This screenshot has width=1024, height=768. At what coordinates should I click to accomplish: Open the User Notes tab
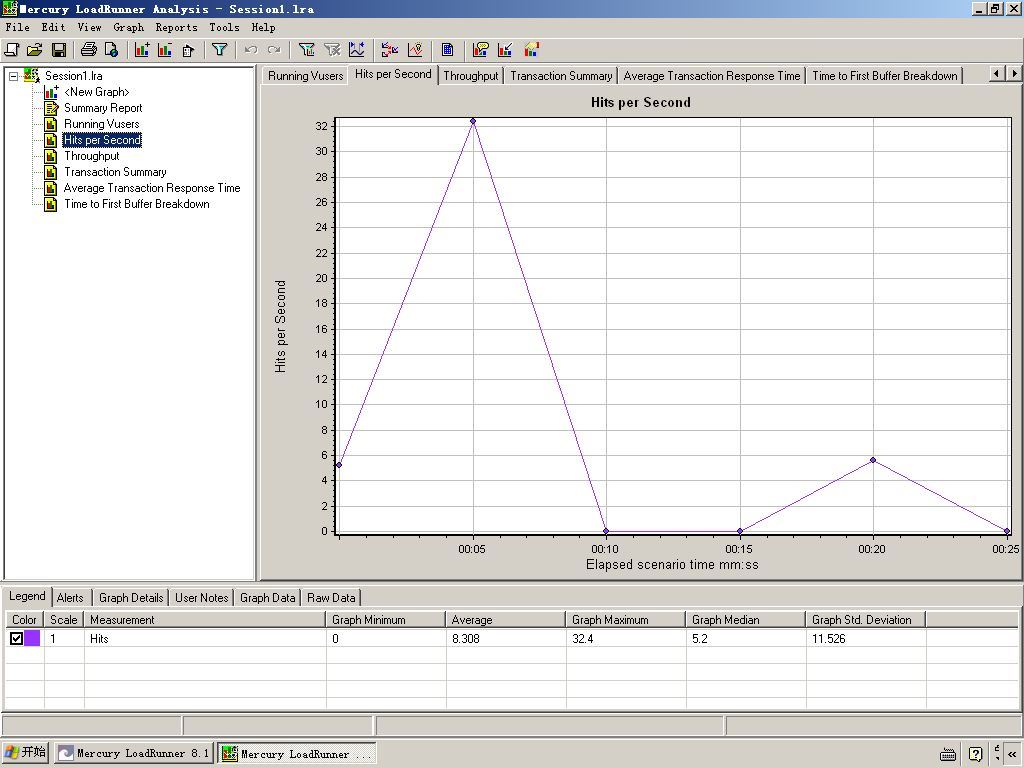coord(201,598)
